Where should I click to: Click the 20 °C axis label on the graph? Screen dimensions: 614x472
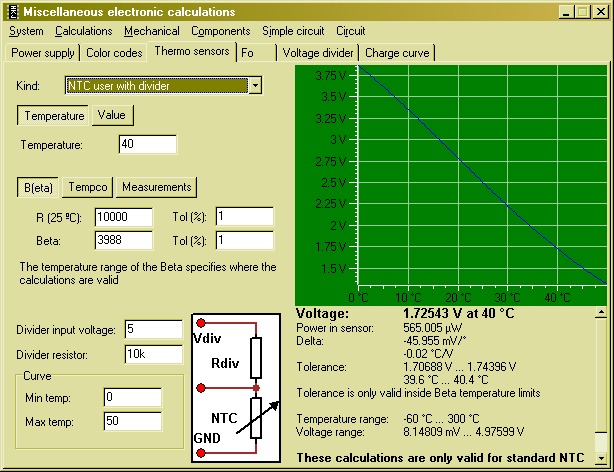click(x=458, y=298)
